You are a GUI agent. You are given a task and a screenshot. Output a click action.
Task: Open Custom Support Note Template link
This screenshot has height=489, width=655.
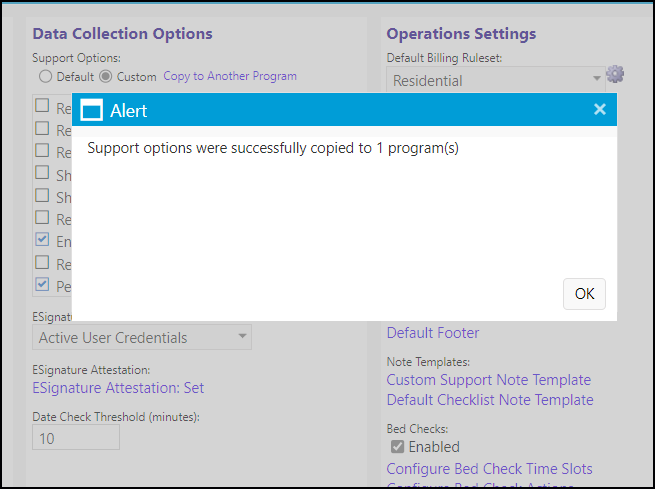[488, 380]
